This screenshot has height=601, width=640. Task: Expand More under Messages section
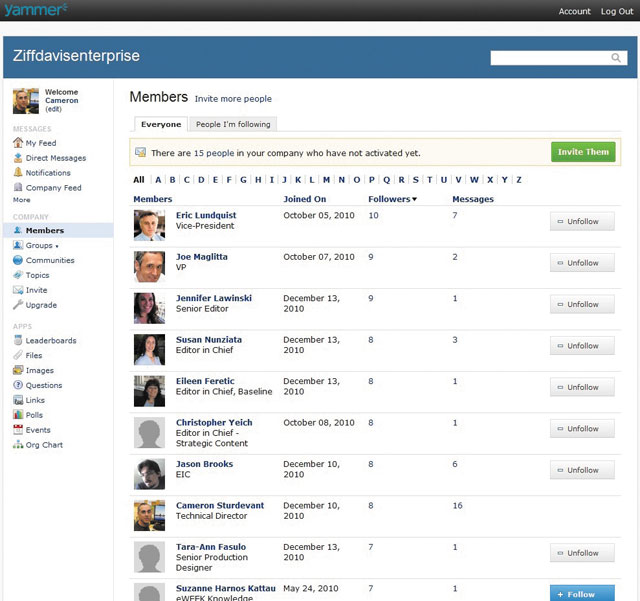click(21, 200)
